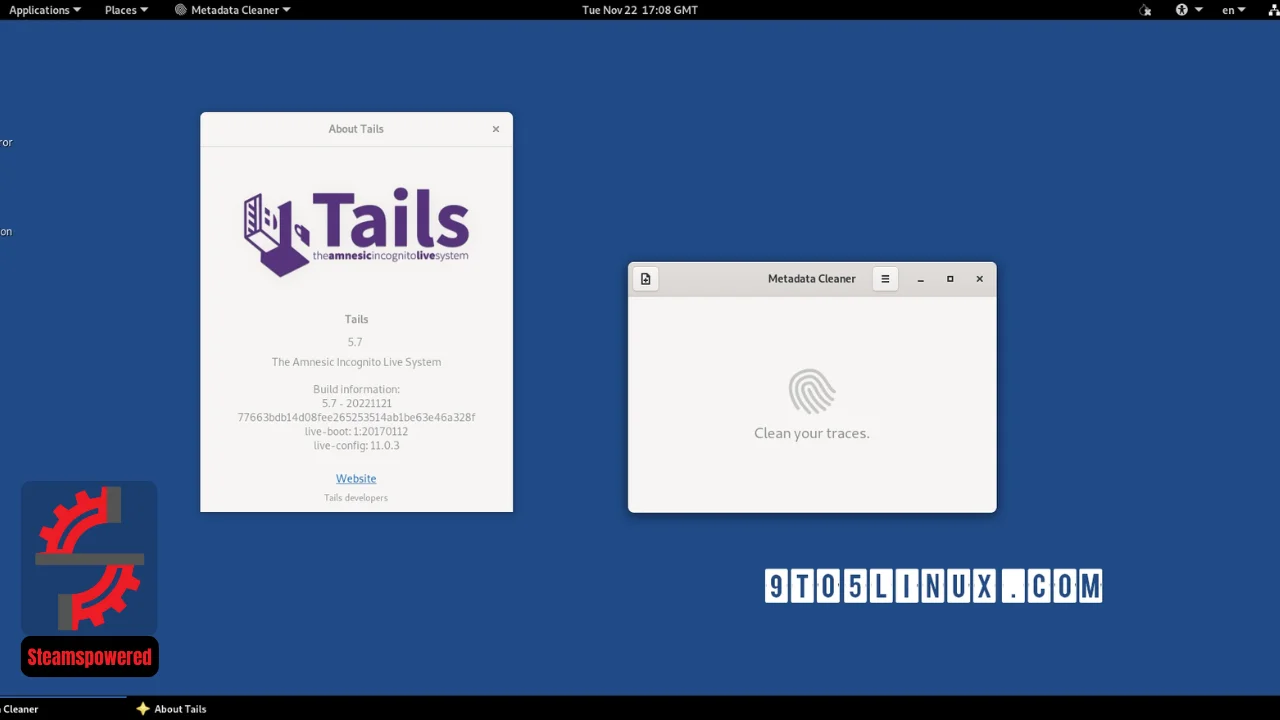This screenshot has height=720, width=1280.
Task: Click the build hash starting 77663bdb
Action: (x=356, y=417)
